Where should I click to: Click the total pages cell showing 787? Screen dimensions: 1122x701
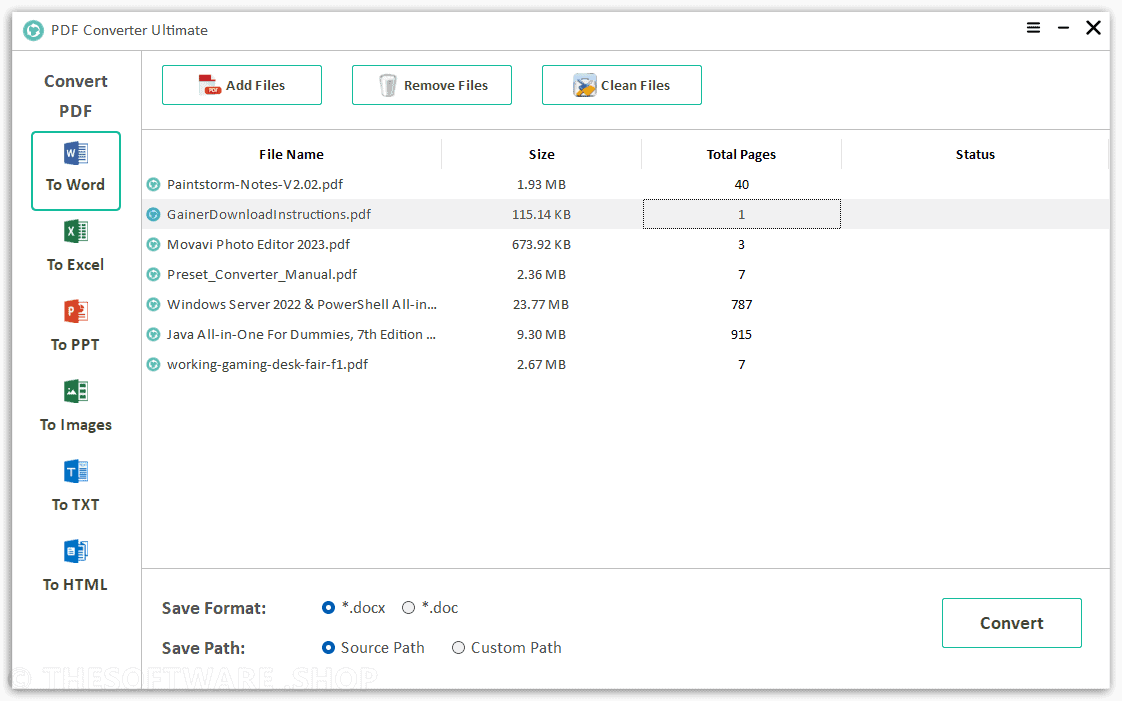pos(741,305)
